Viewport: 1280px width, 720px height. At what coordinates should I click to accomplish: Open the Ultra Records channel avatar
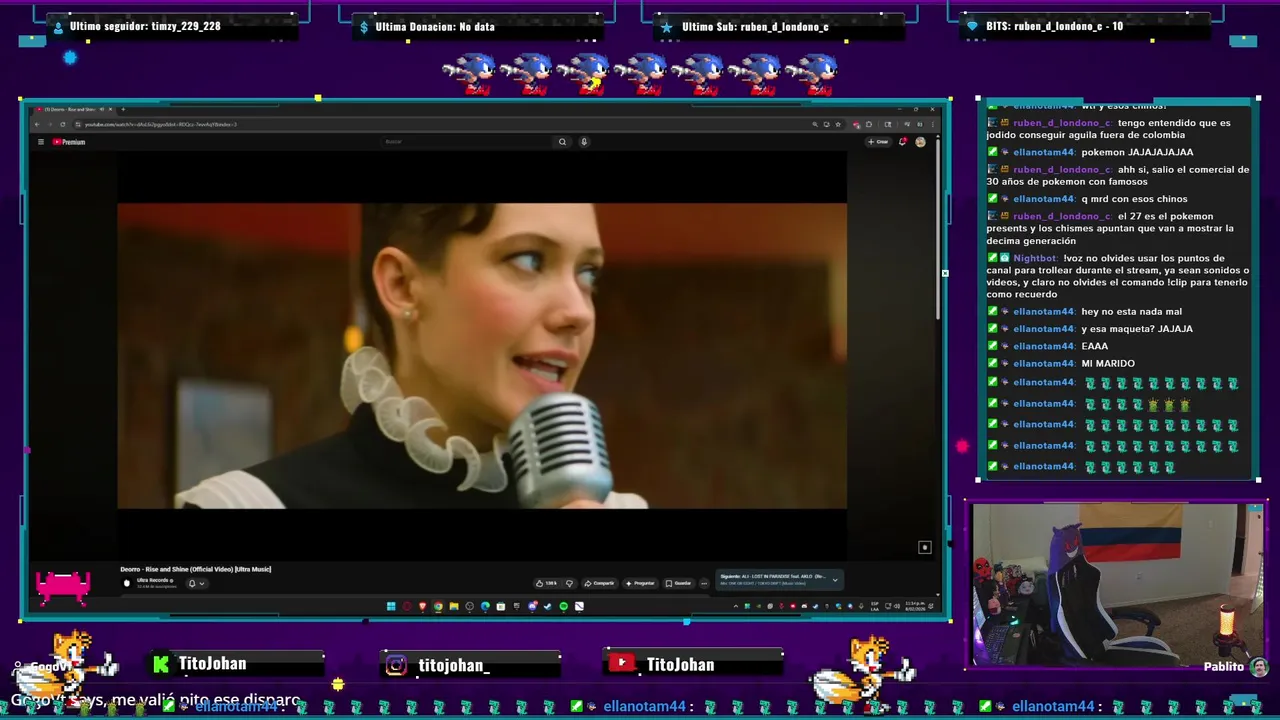(x=126, y=583)
